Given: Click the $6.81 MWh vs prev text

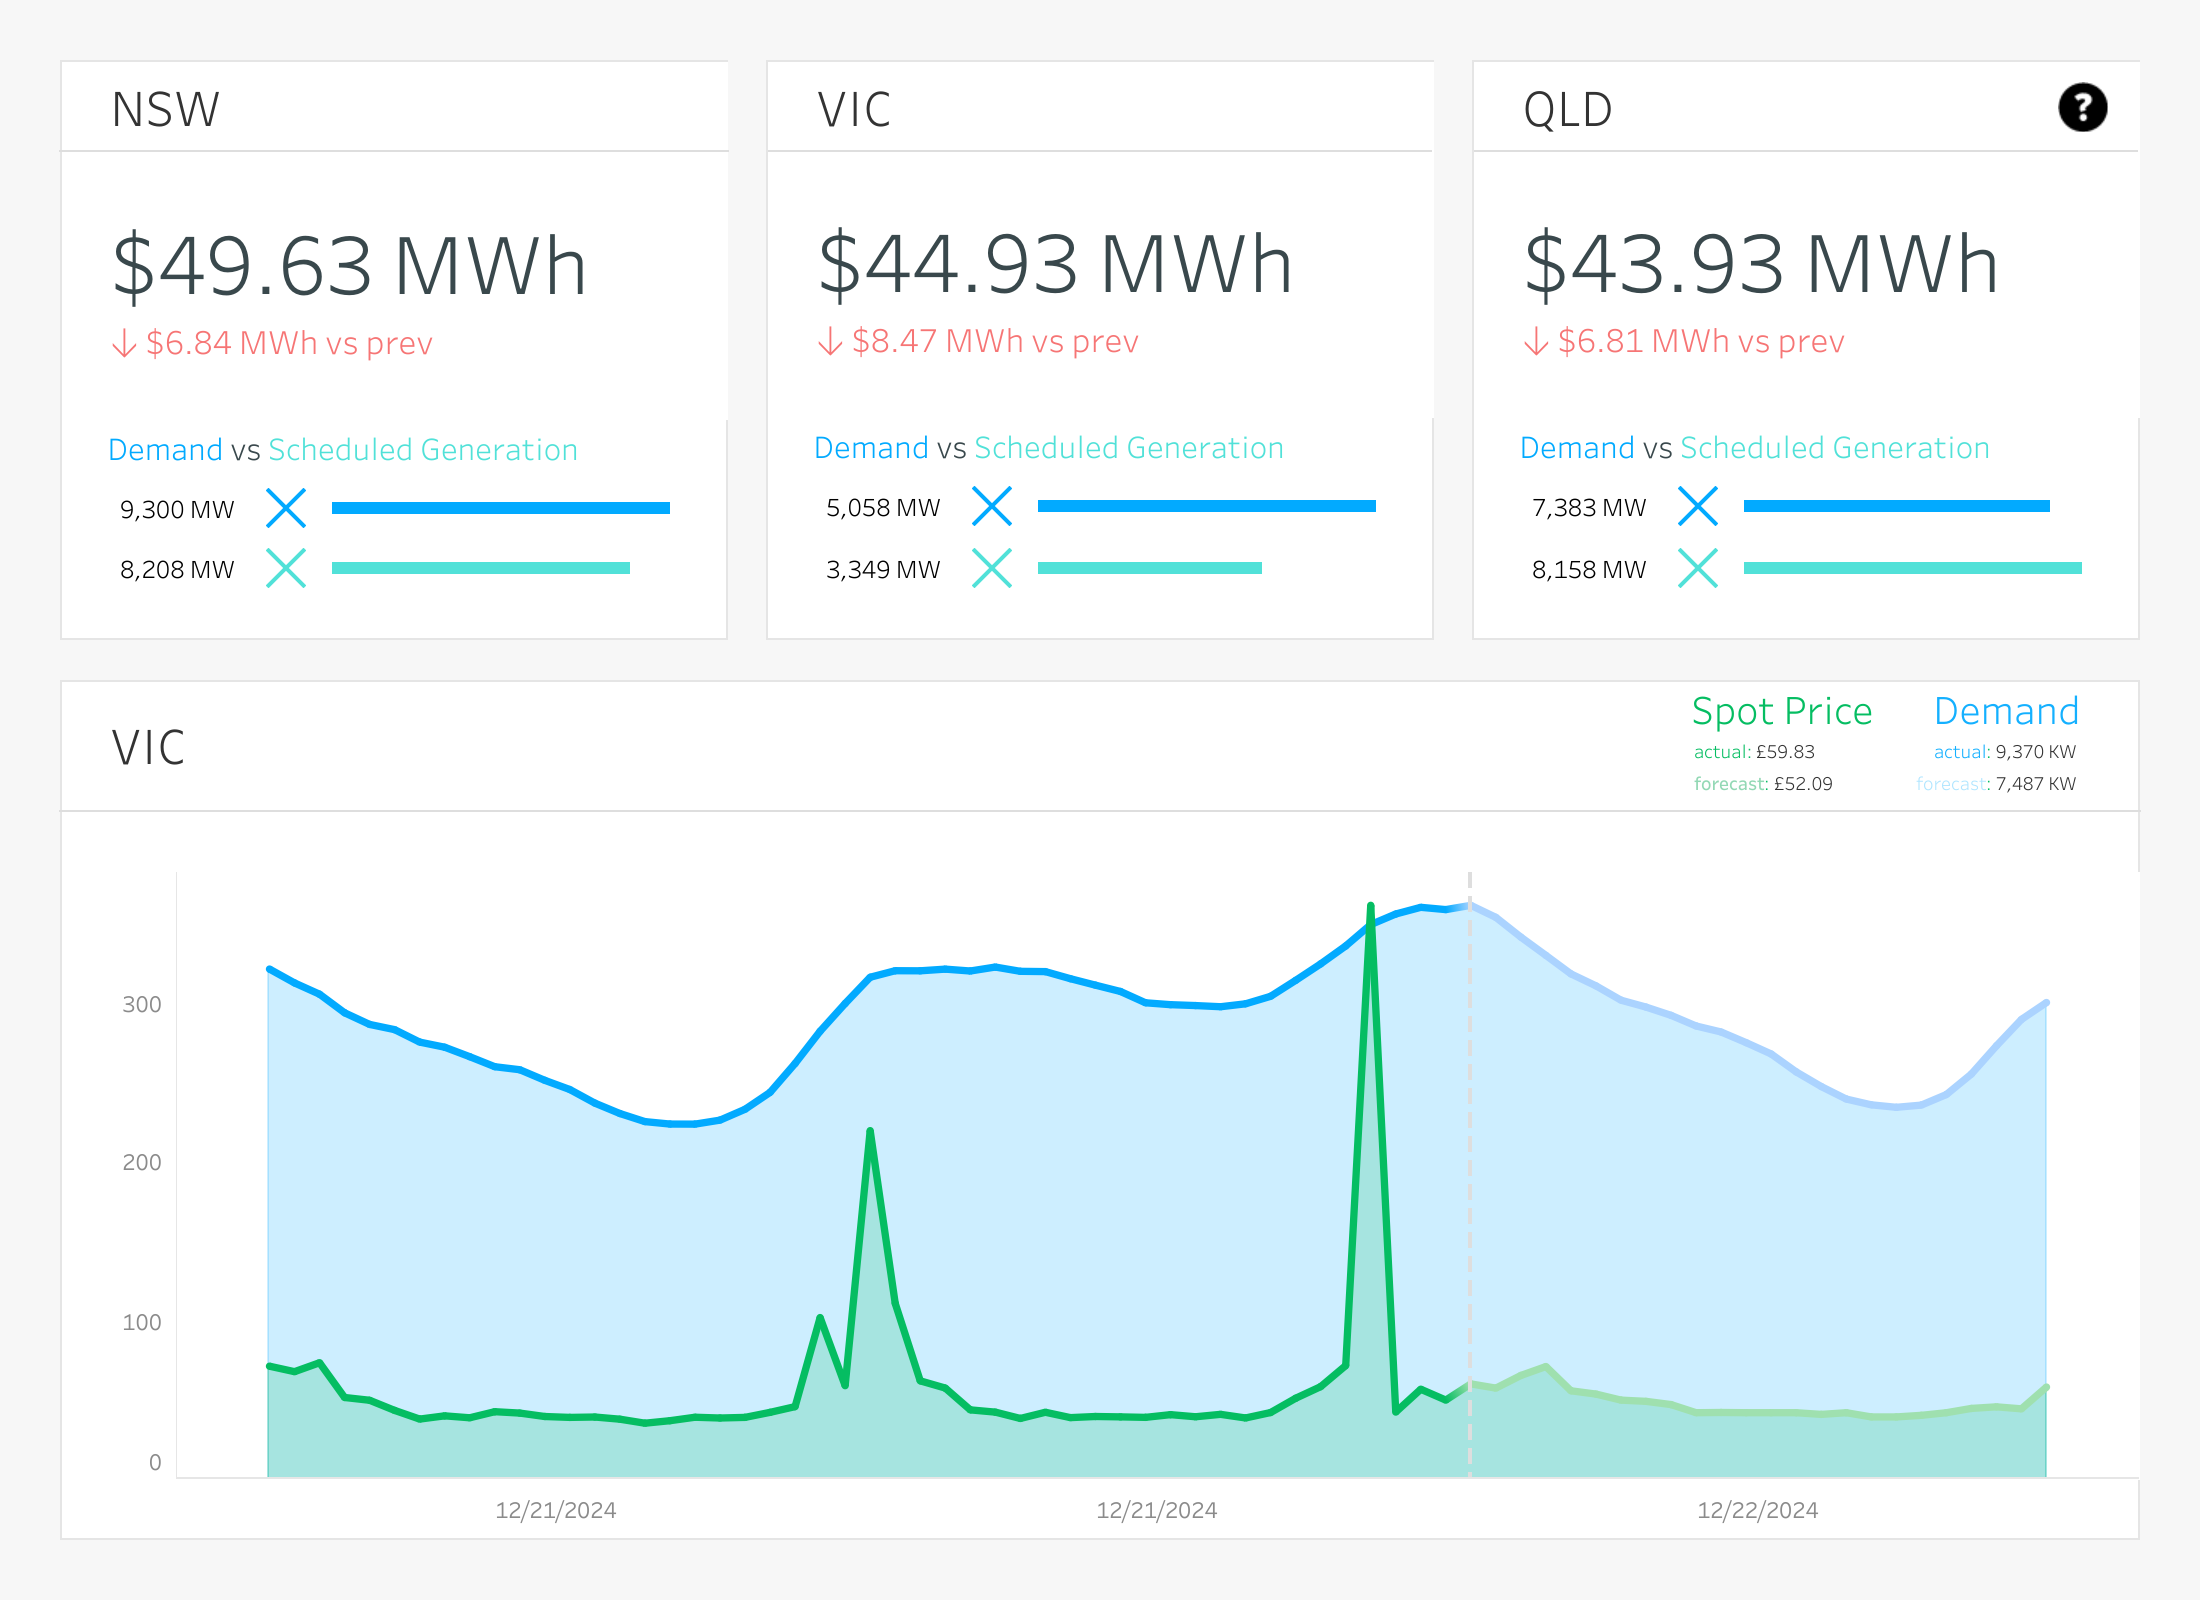Looking at the screenshot, I should (1702, 341).
